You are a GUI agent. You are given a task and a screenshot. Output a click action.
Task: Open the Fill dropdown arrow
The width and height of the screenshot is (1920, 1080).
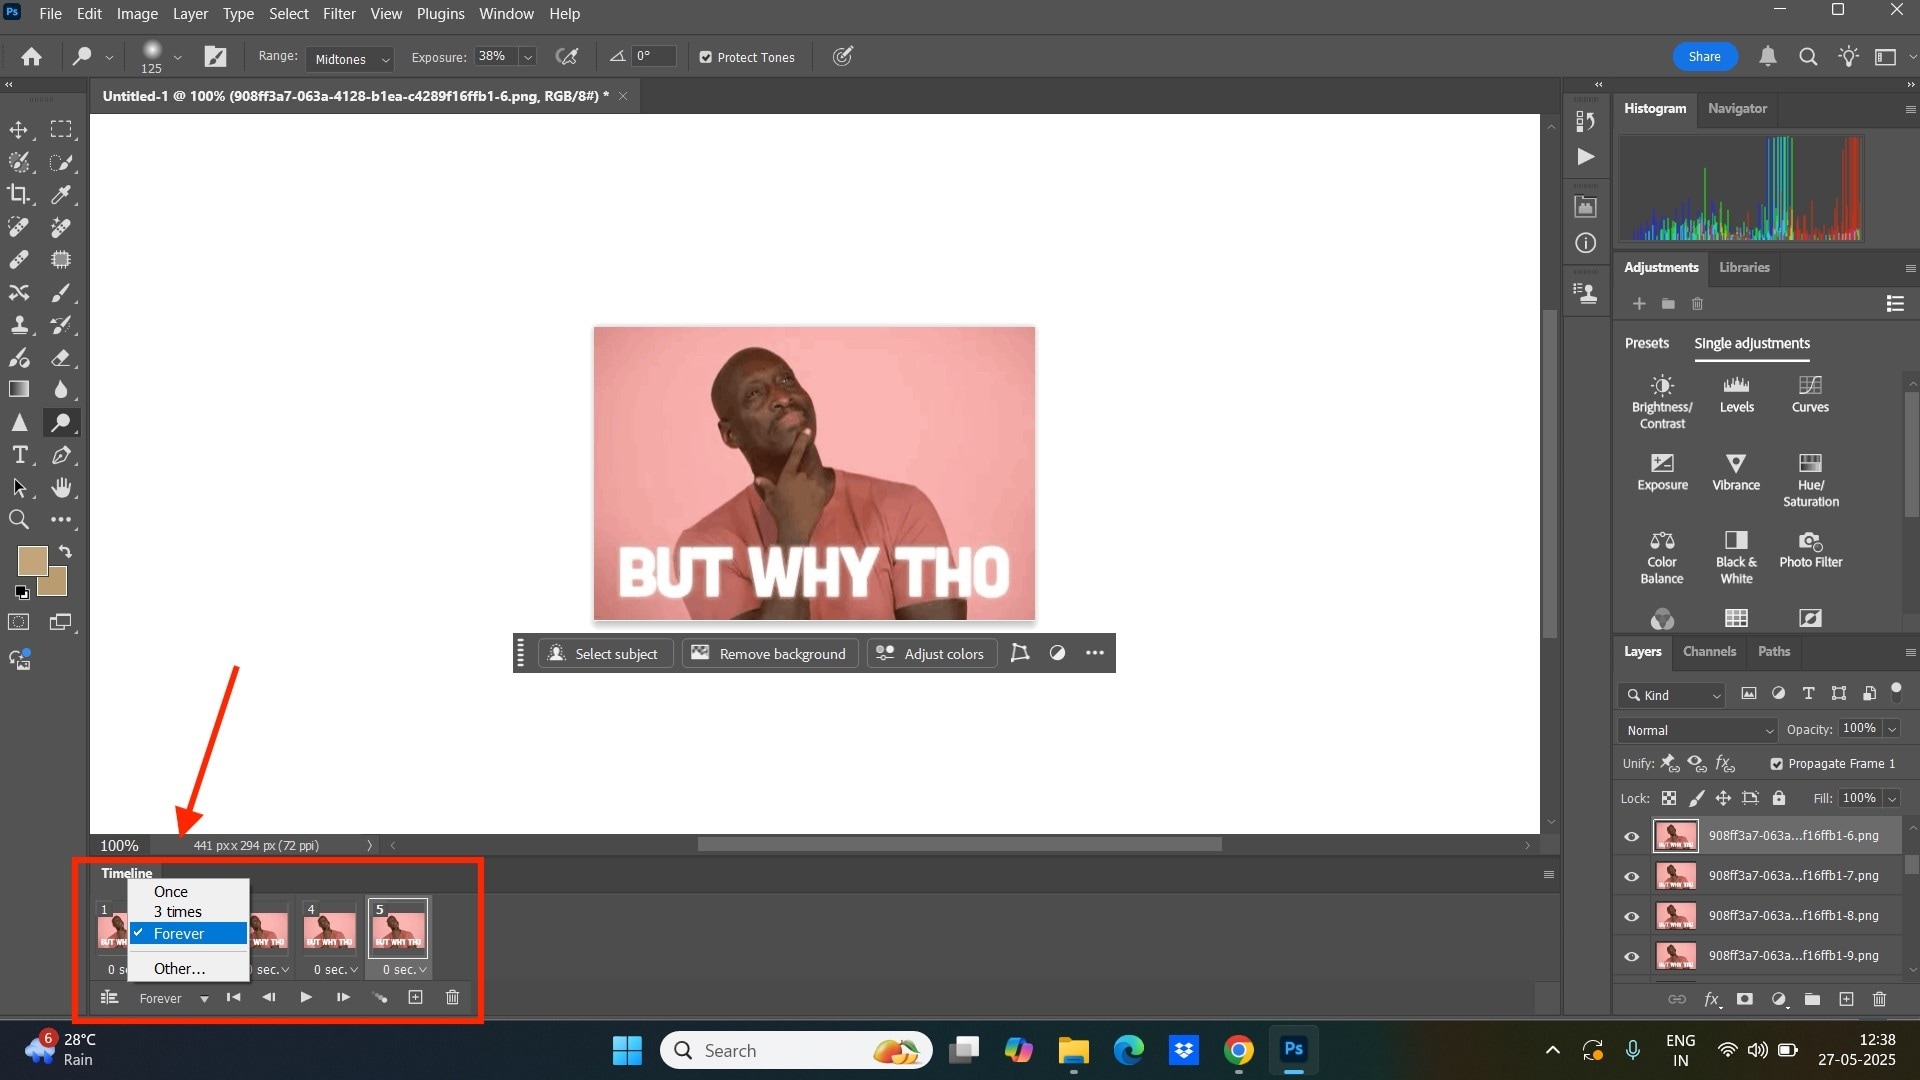click(x=1891, y=798)
